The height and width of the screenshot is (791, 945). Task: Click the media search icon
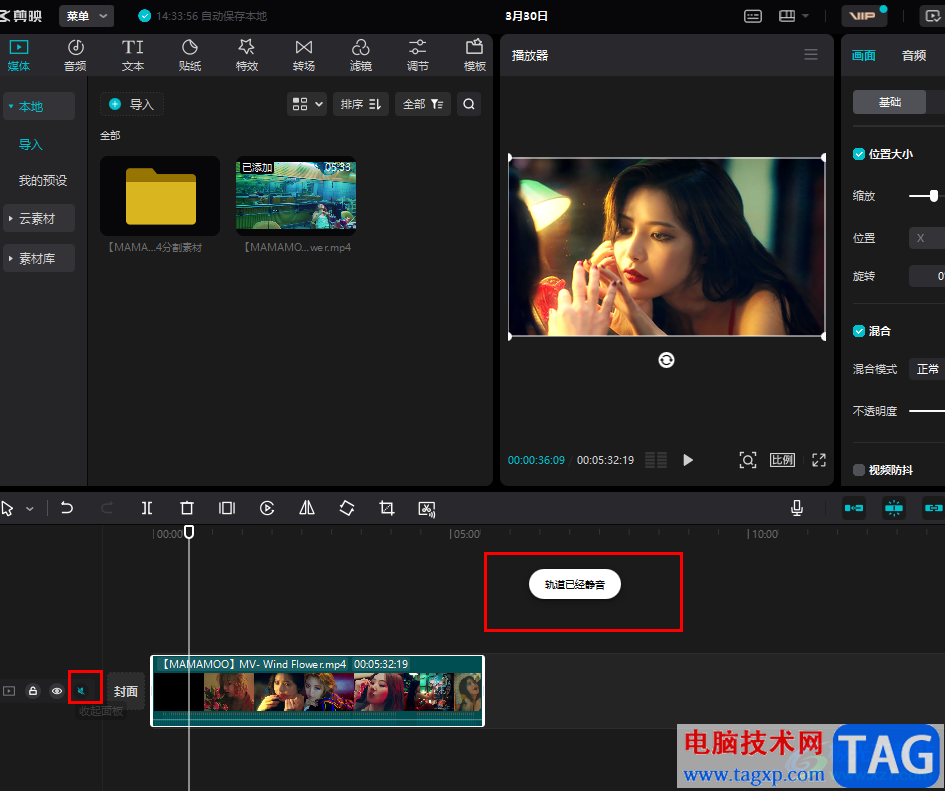pyautogui.click(x=468, y=104)
